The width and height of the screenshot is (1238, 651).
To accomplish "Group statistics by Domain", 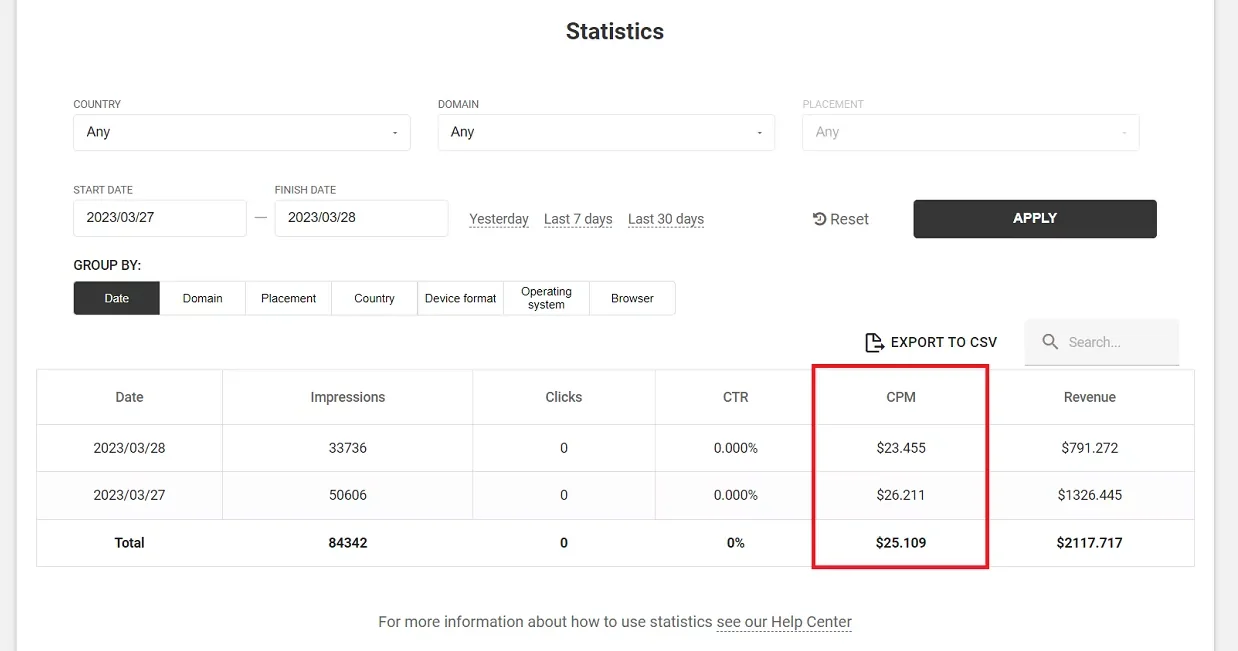I will (202, 298).
